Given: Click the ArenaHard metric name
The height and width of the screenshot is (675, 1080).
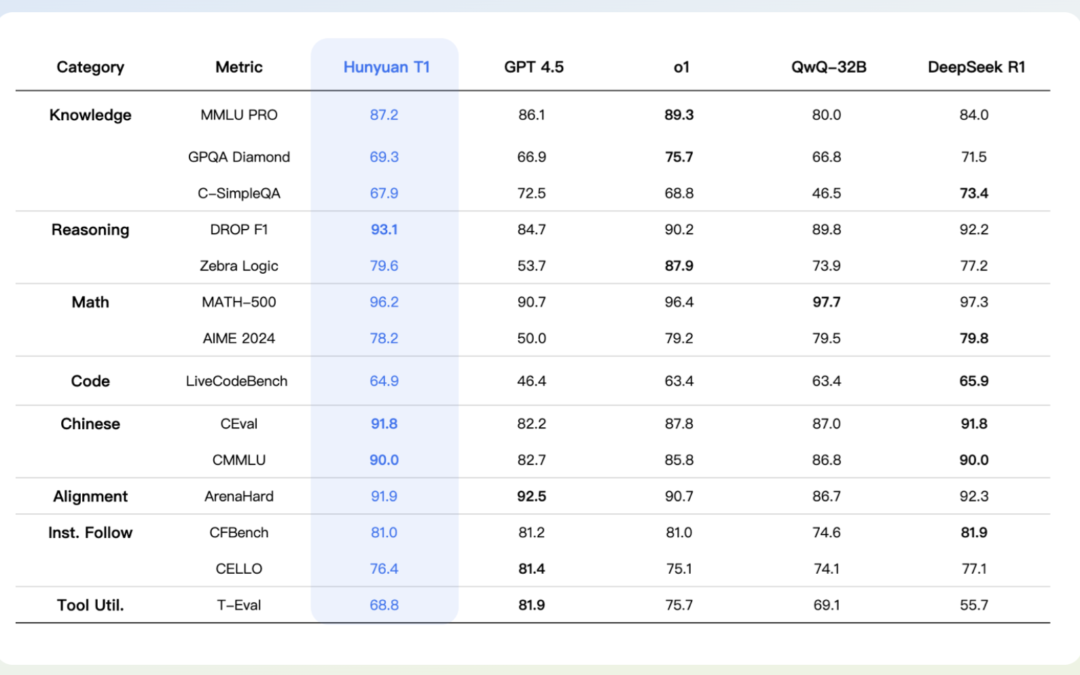Looking at the screenshot, I should click(239, 496).
